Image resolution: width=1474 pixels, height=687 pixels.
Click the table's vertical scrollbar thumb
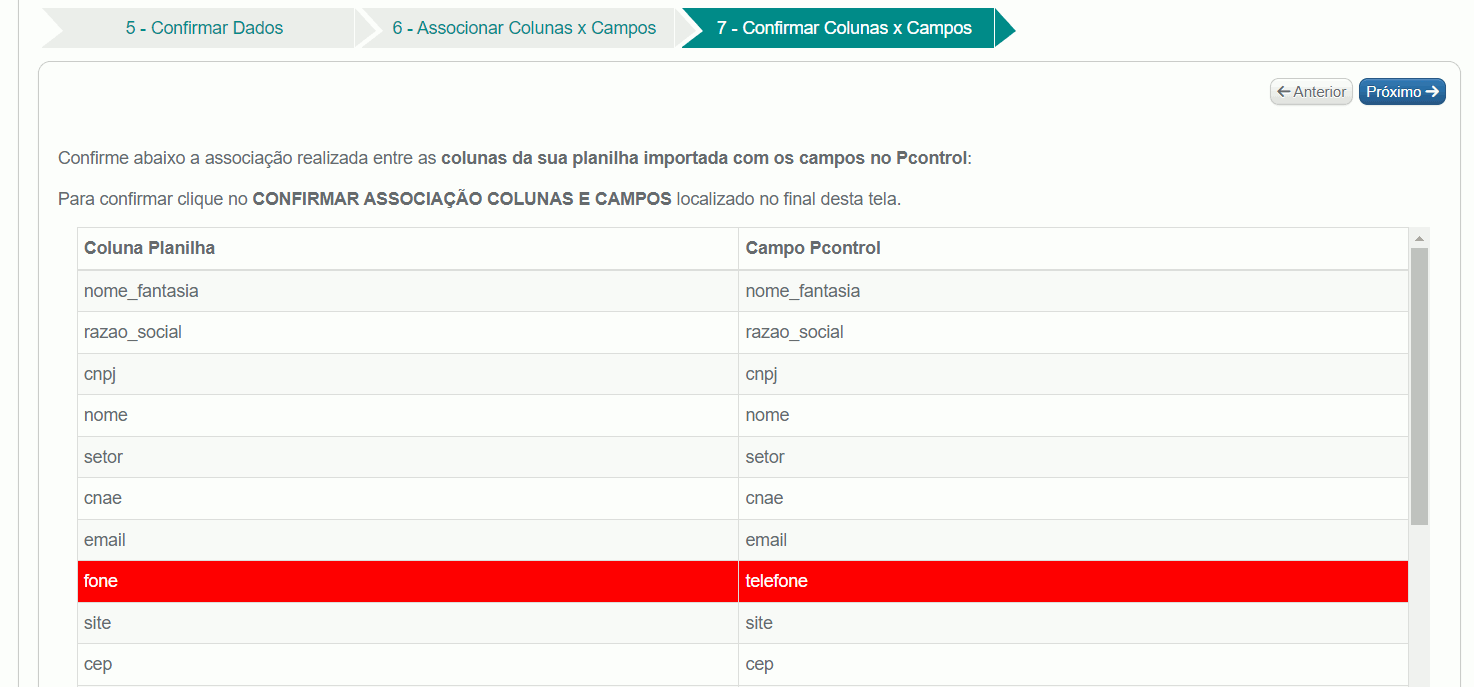tap(1419, 386)
